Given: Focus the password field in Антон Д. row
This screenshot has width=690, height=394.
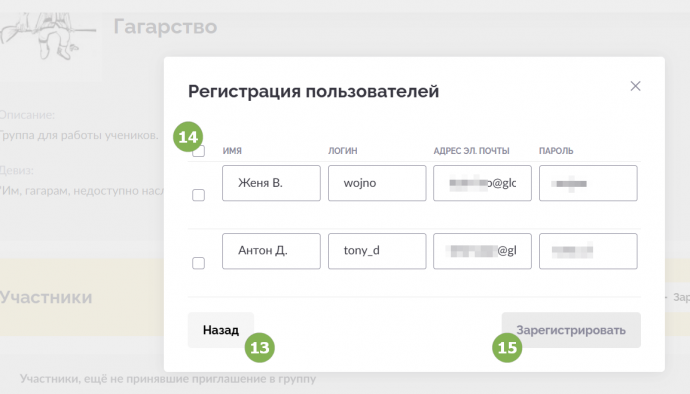Looking at the screenshot, I should tap(588, 251).
